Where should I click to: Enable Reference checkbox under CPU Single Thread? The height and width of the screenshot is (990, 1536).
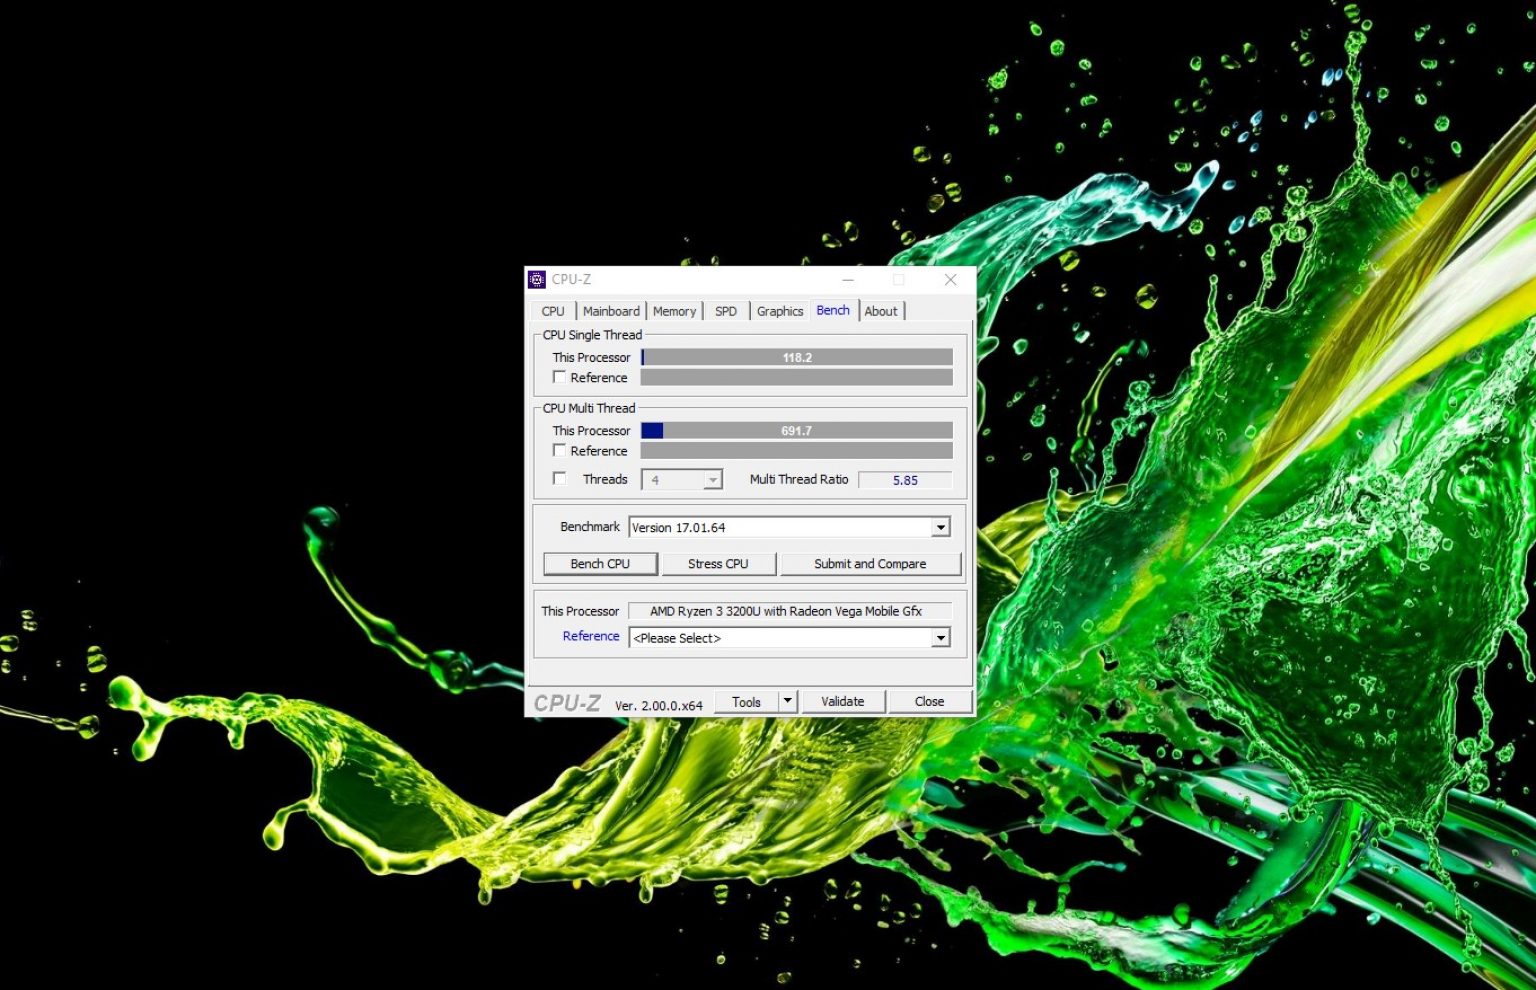click(x=560, y=377)
